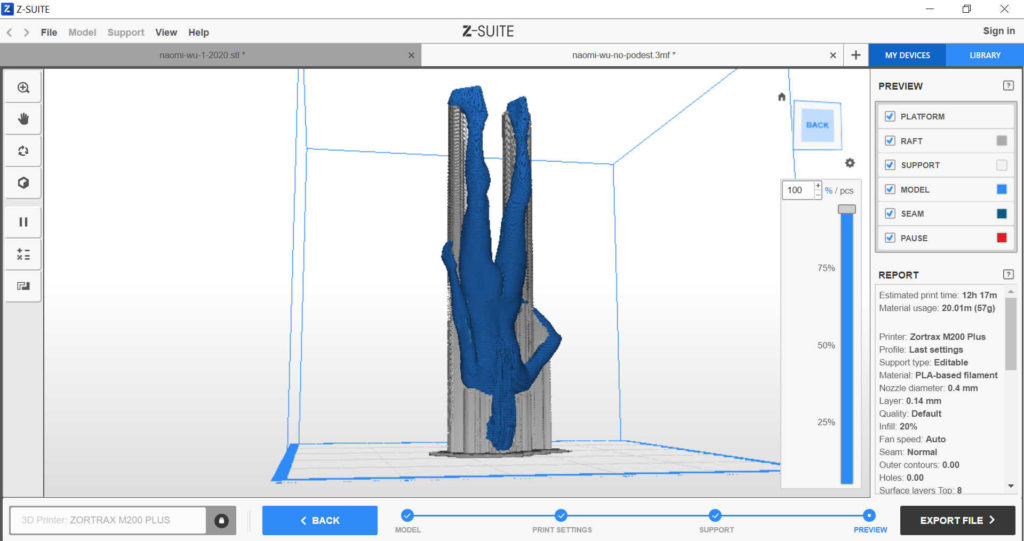Go back with the left arrow
Screen dimensions: 1024x541
[9, 32]
